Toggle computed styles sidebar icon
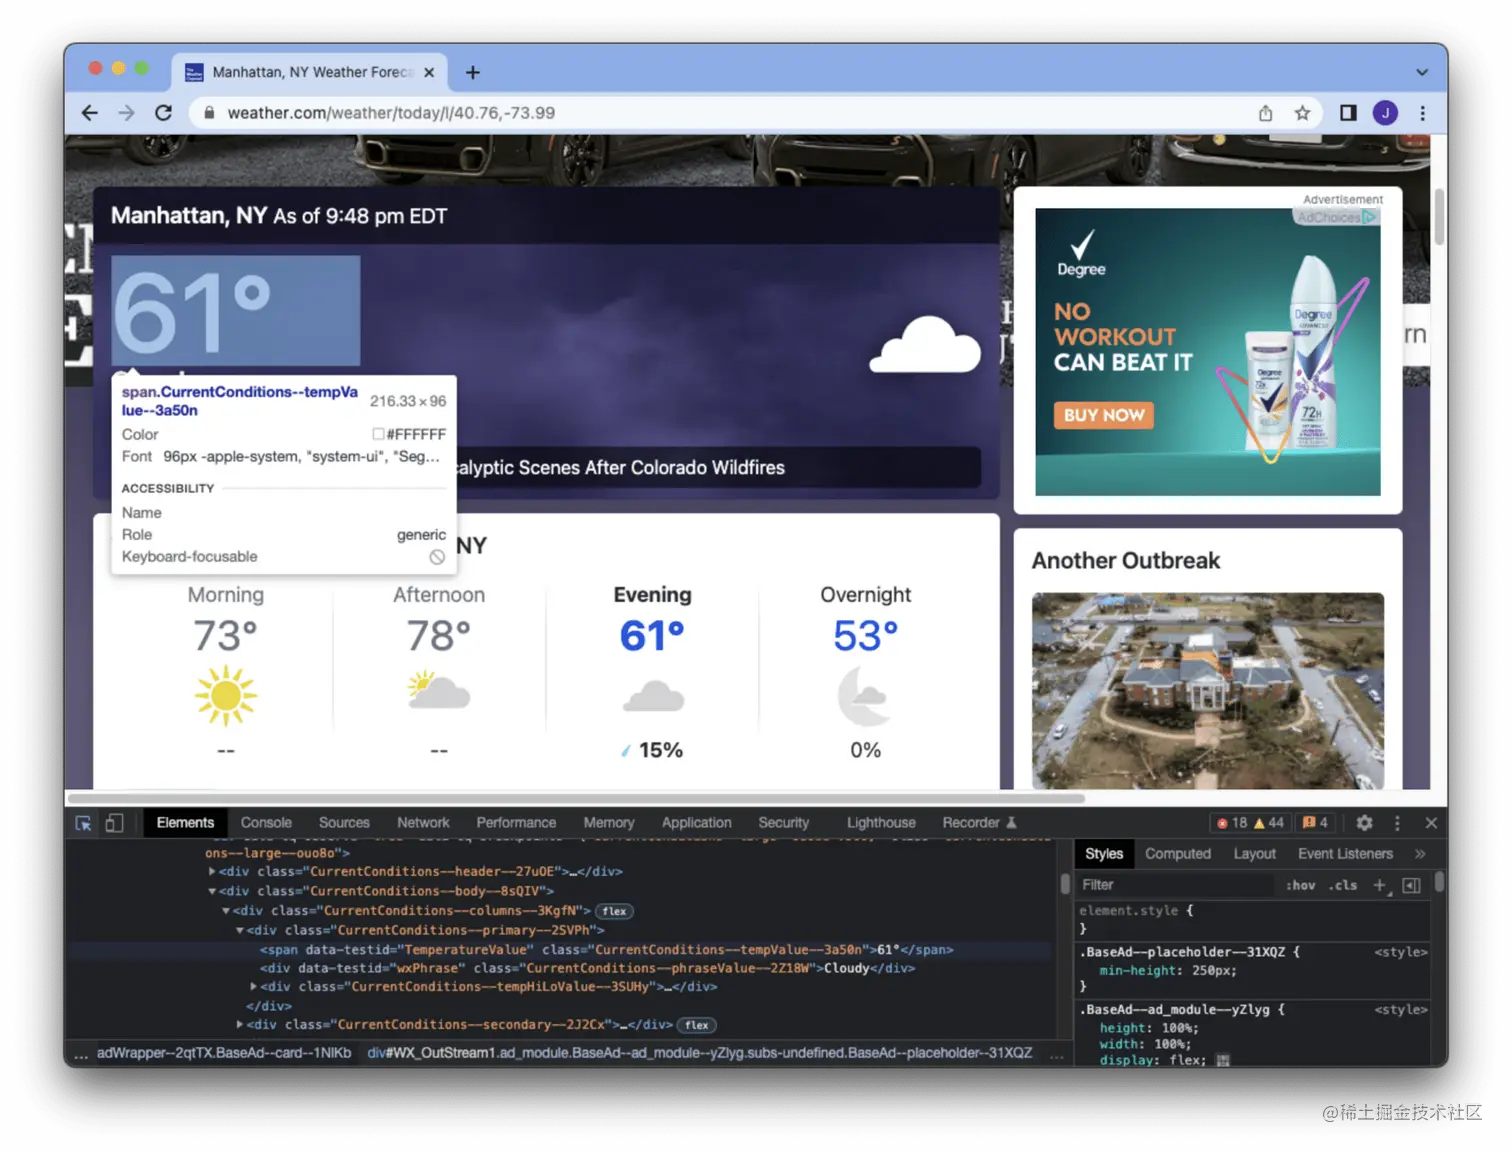Viewport: 1512px width, 1152px height. [1411, 885]
